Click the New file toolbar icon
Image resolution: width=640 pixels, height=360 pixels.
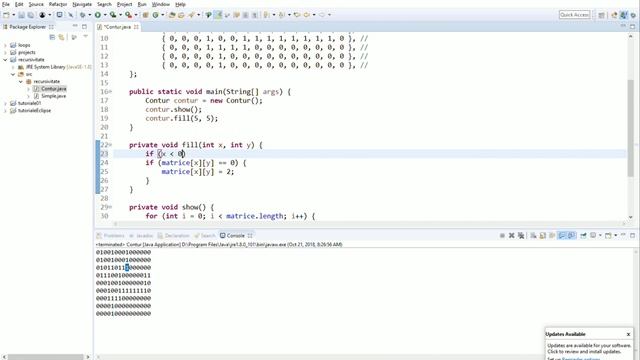(x=6, y=15)
